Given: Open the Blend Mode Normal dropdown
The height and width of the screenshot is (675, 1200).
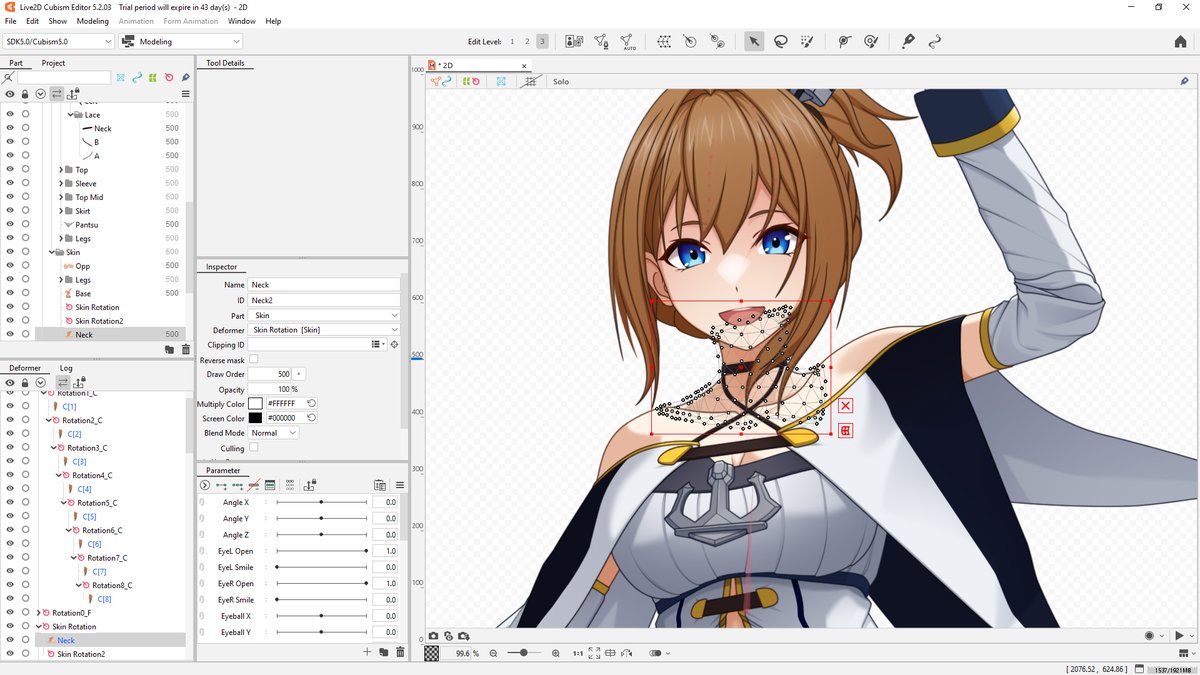Looking at the screenshot, I should pos(274,433).
